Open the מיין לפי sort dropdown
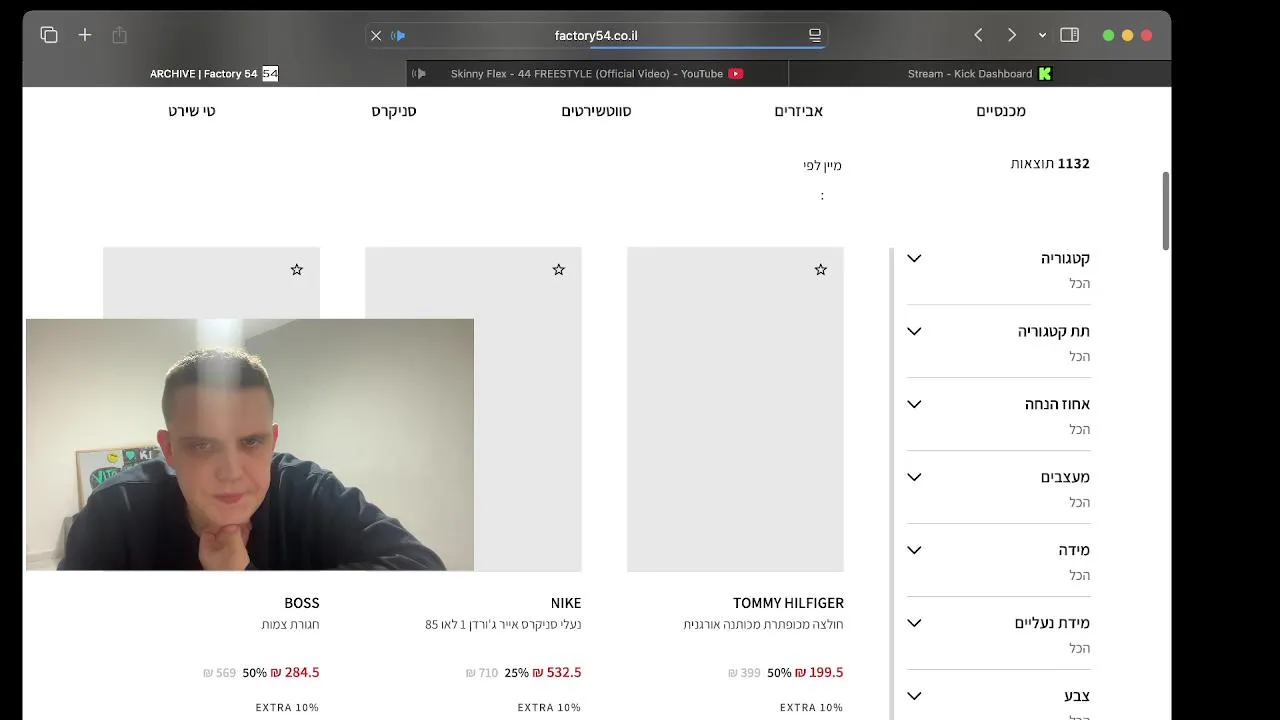 click(x=822, y=166)
